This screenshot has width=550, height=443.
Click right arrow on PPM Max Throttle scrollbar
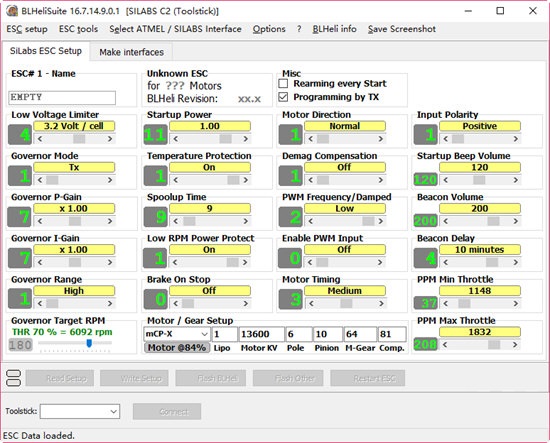click(515, 344)
